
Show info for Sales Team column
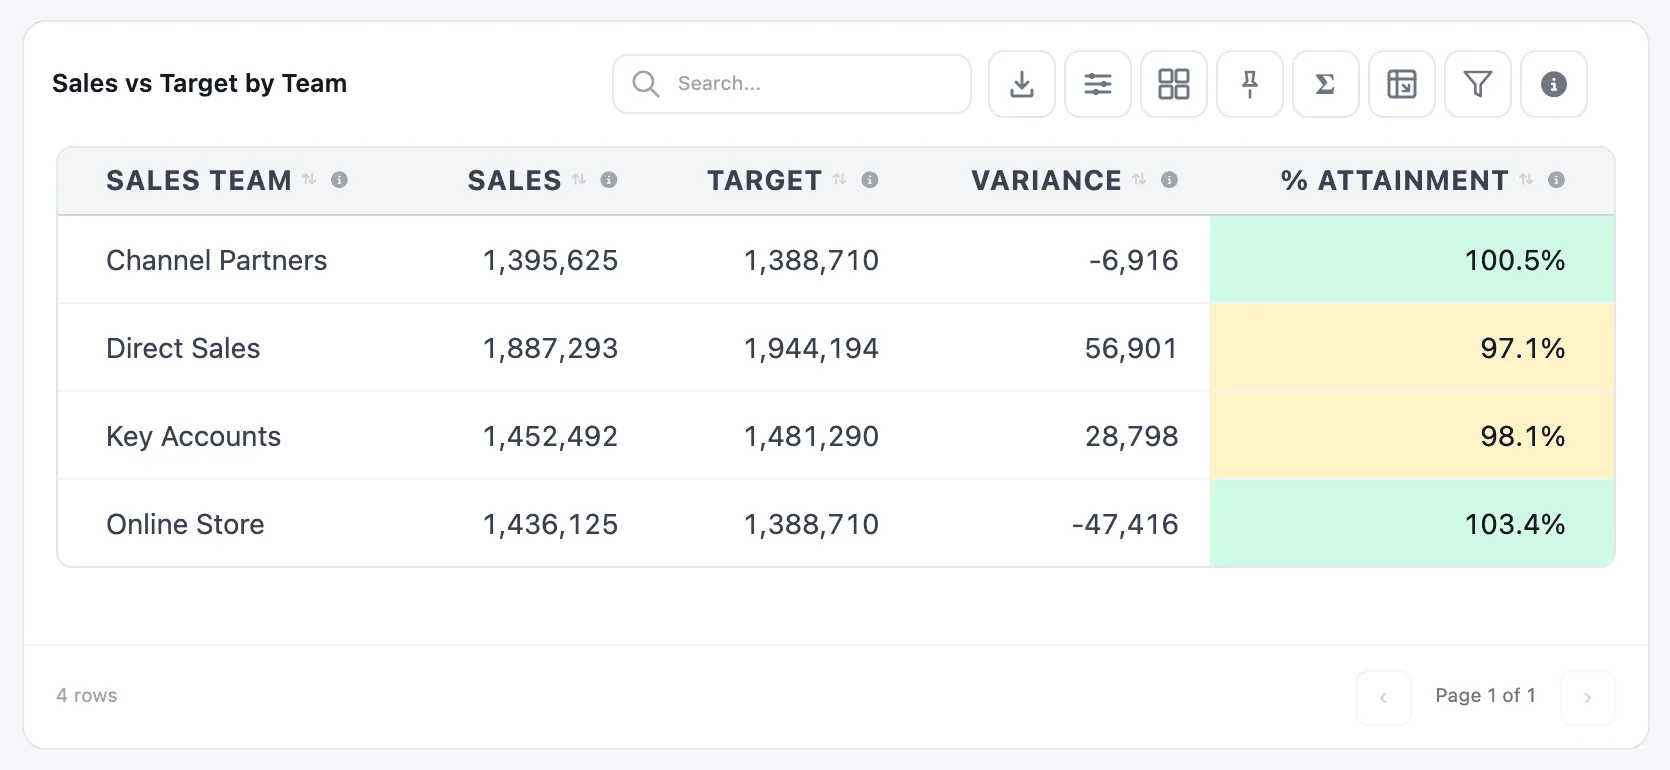(340, 180)
